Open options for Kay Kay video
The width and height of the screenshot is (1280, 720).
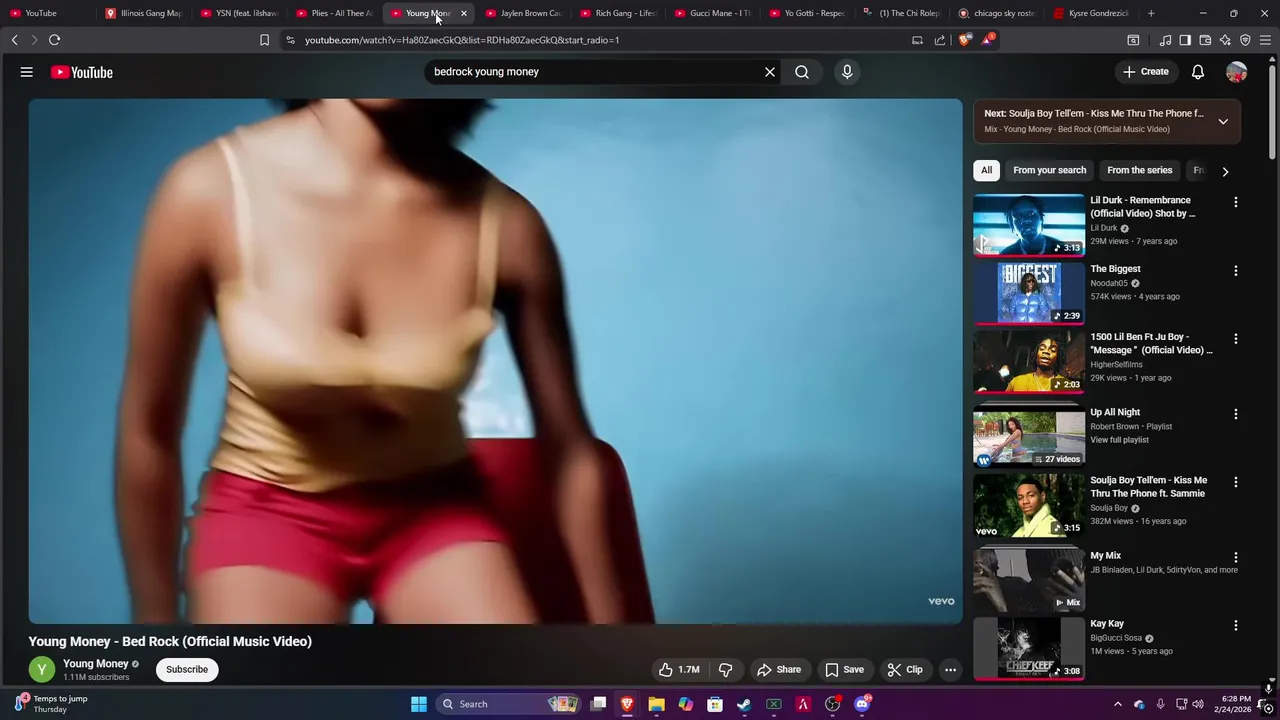tap(1236, 625)
